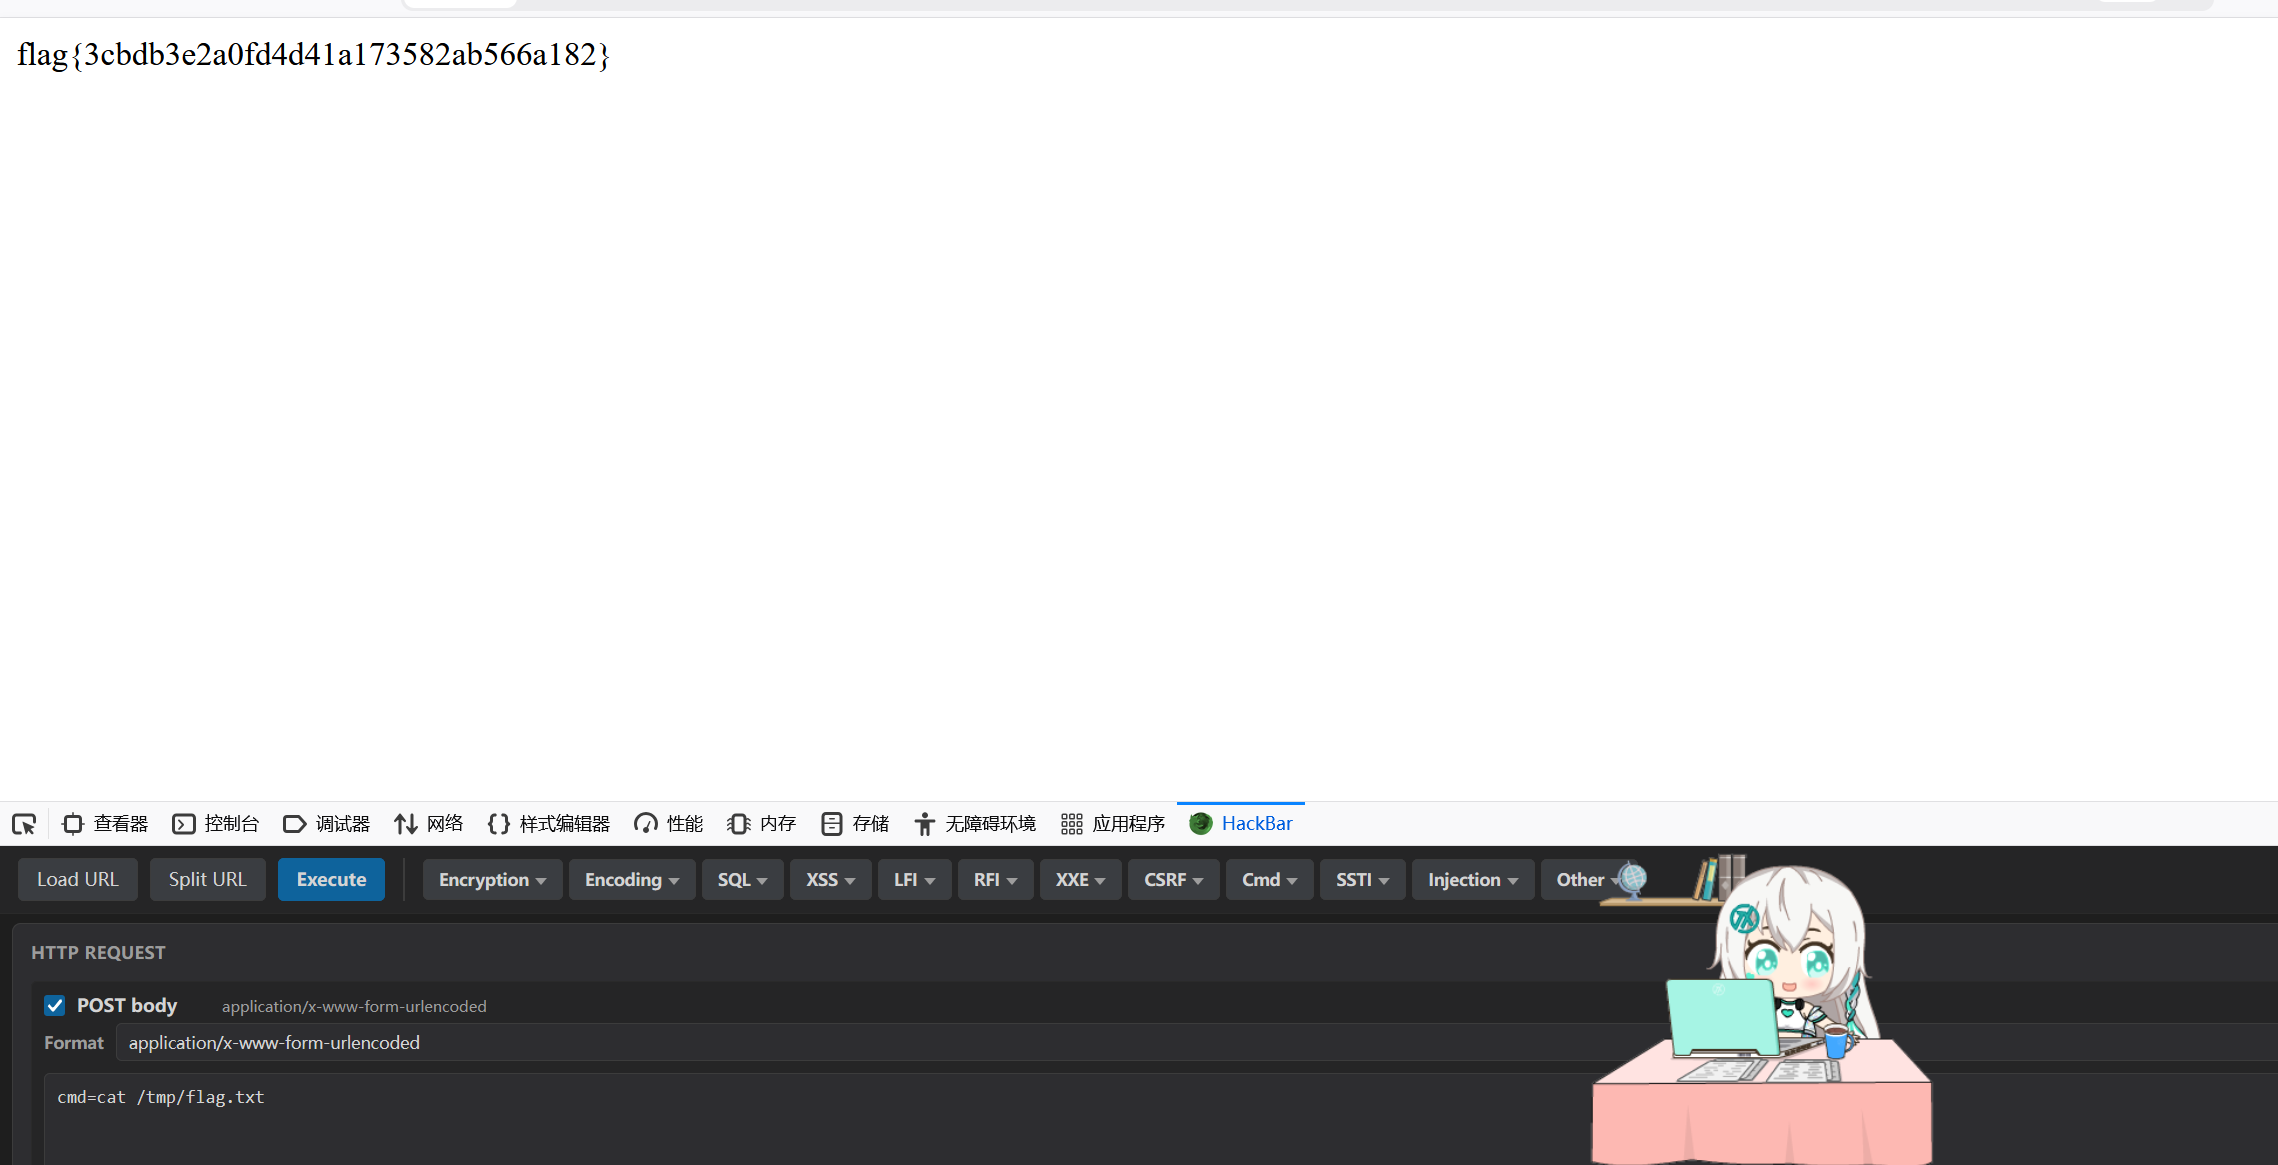
Task: Click the Debugger tab icon
Action: tap(294, 824)
